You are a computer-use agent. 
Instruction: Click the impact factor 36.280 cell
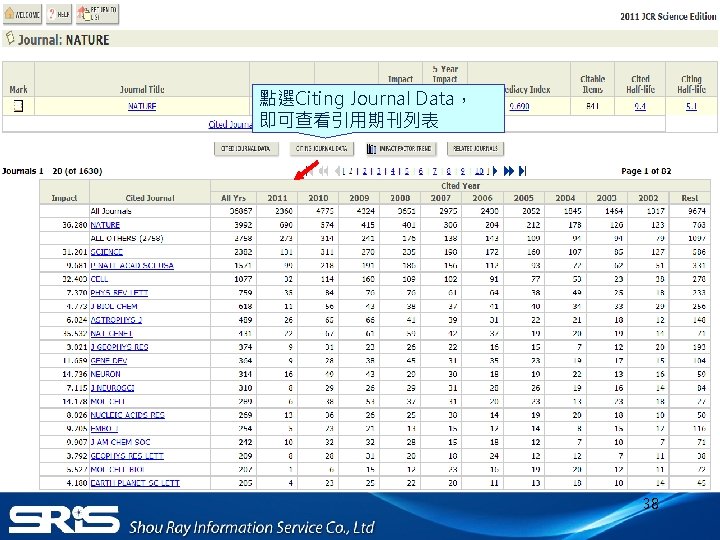click(x=74, y=225)
